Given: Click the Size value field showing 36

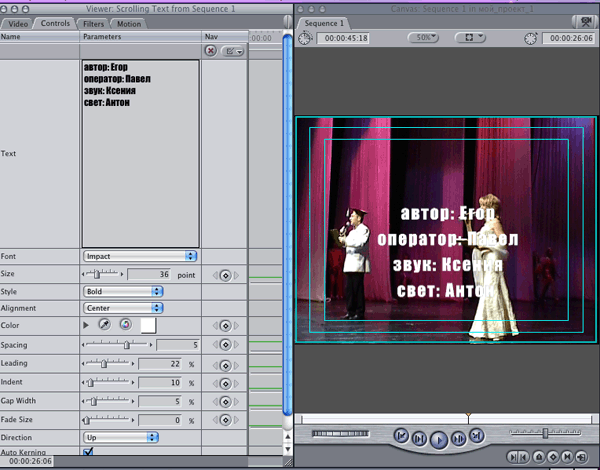Looking at the screenshot, I should [x=149, y=274].
